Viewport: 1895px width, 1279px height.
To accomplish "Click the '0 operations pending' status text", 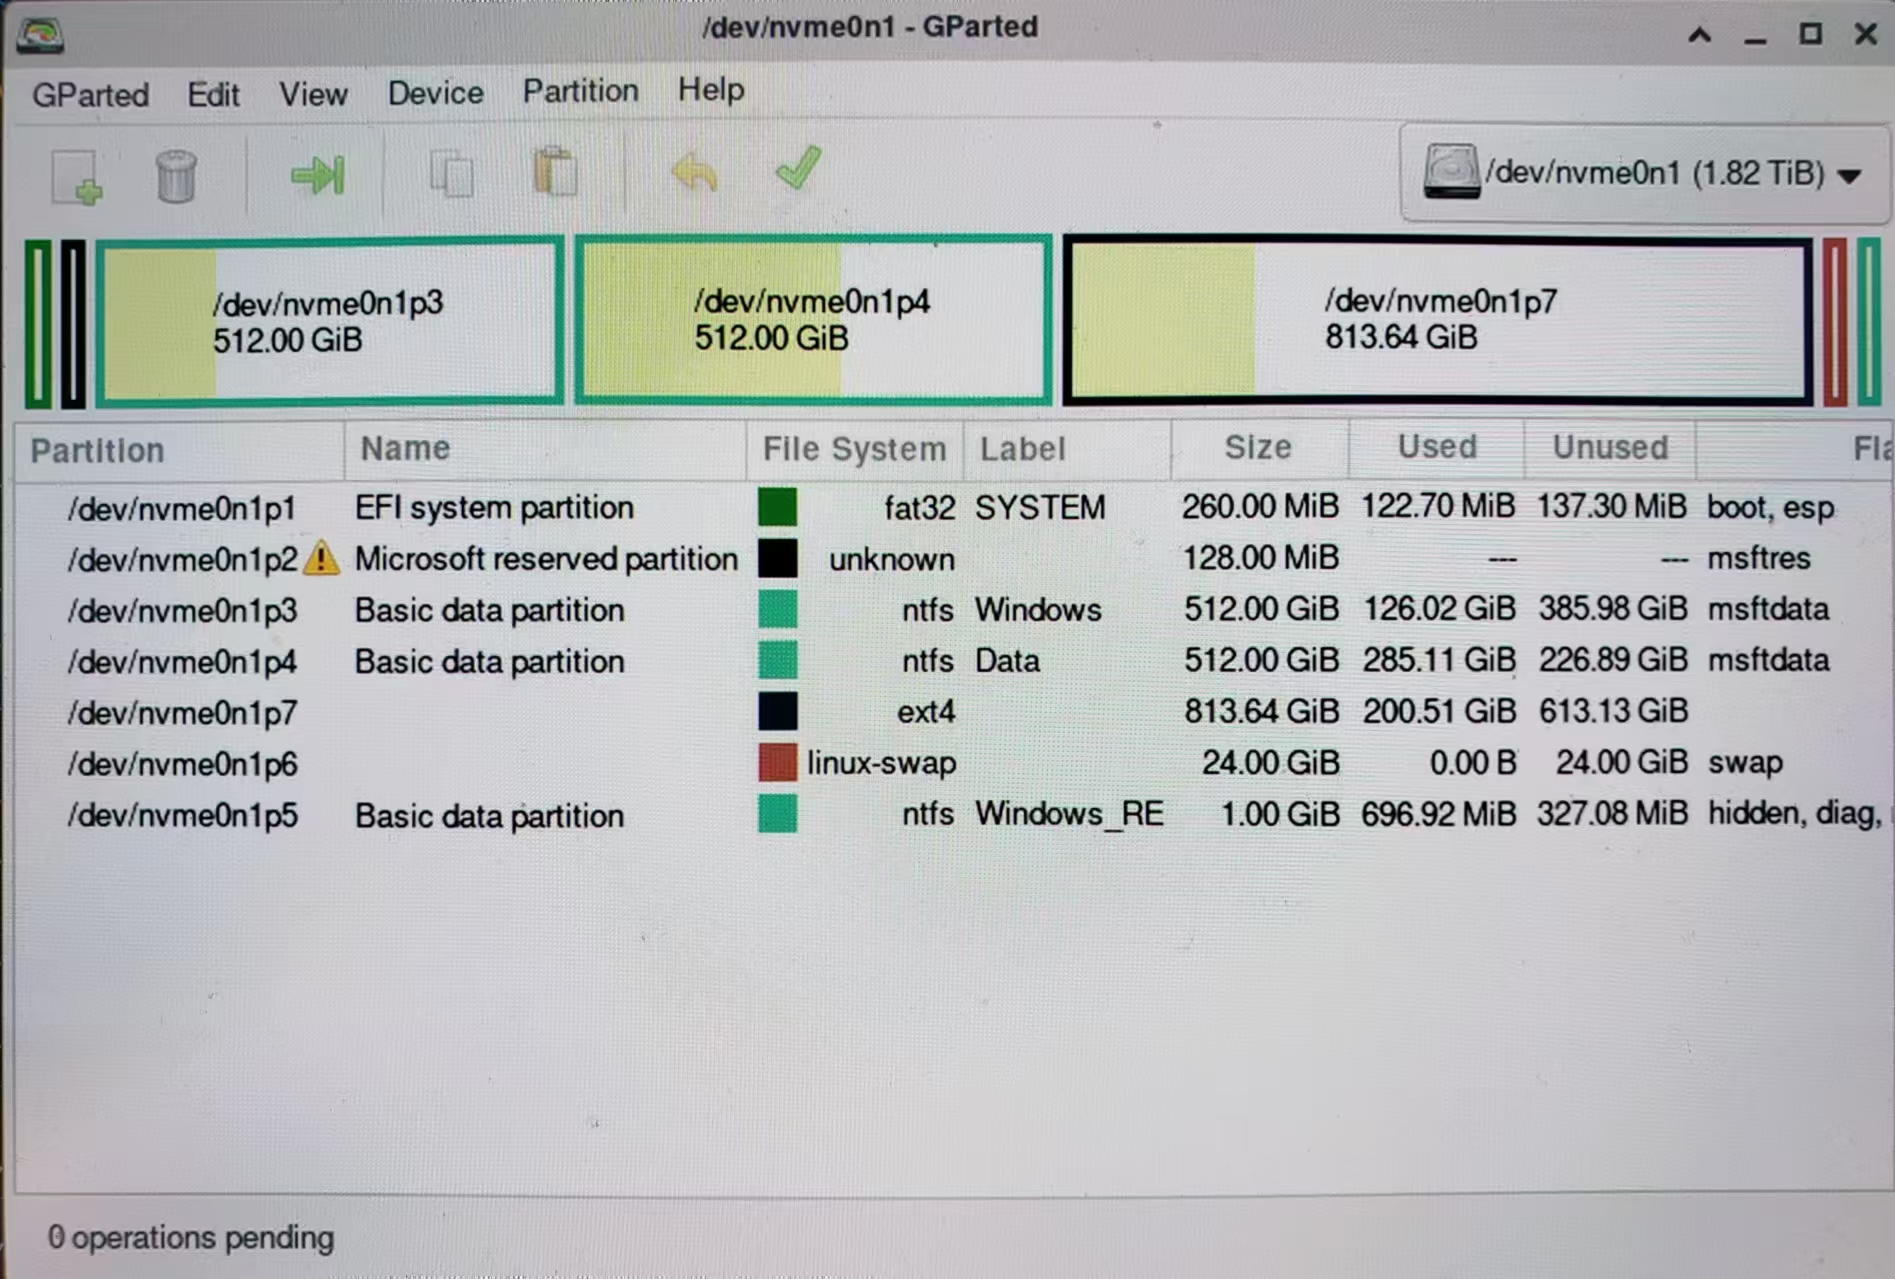I will [x=191, y=1238].
